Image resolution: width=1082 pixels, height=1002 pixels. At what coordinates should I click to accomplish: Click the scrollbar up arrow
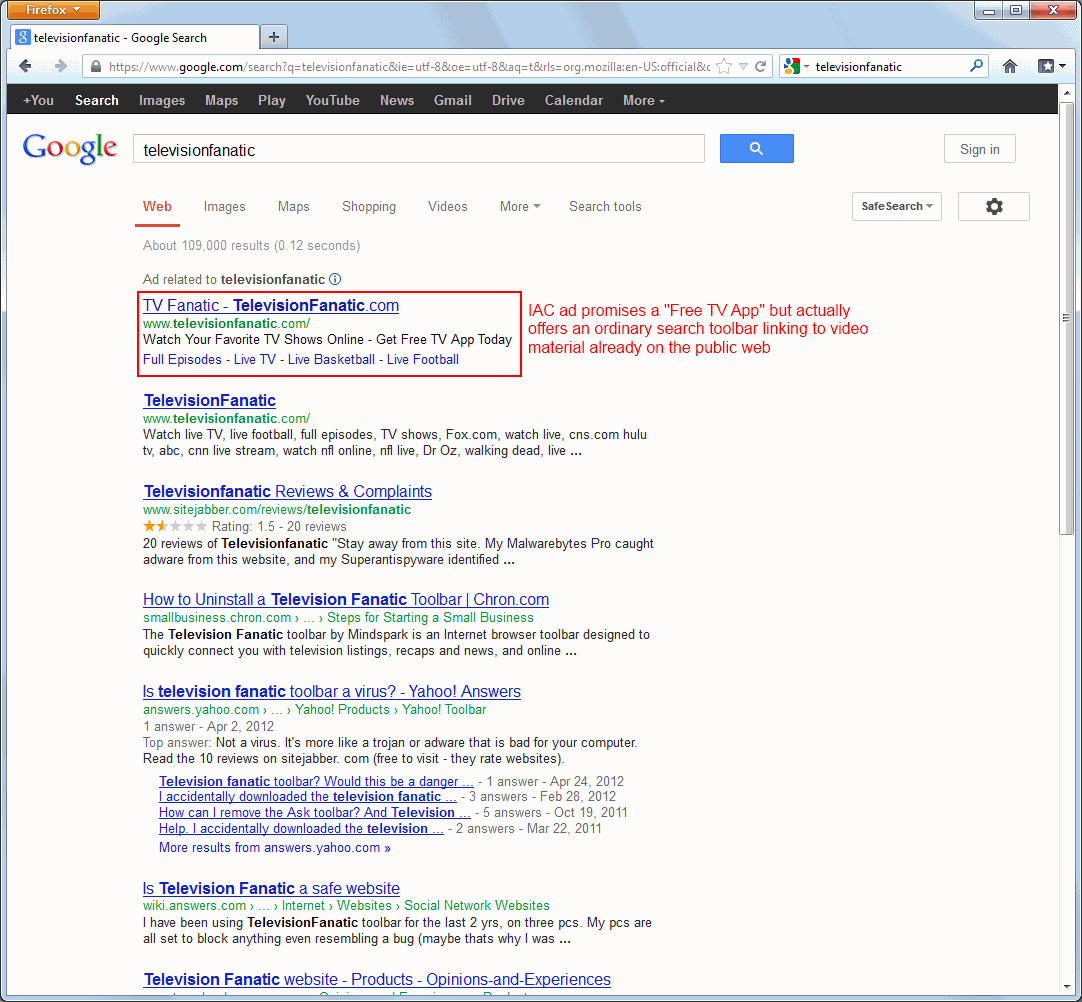click(1067, 92)
